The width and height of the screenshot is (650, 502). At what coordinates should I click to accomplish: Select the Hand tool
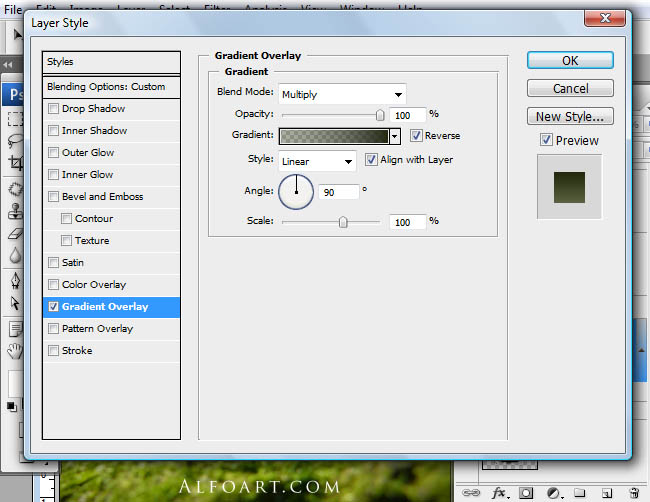pos(14,350)
